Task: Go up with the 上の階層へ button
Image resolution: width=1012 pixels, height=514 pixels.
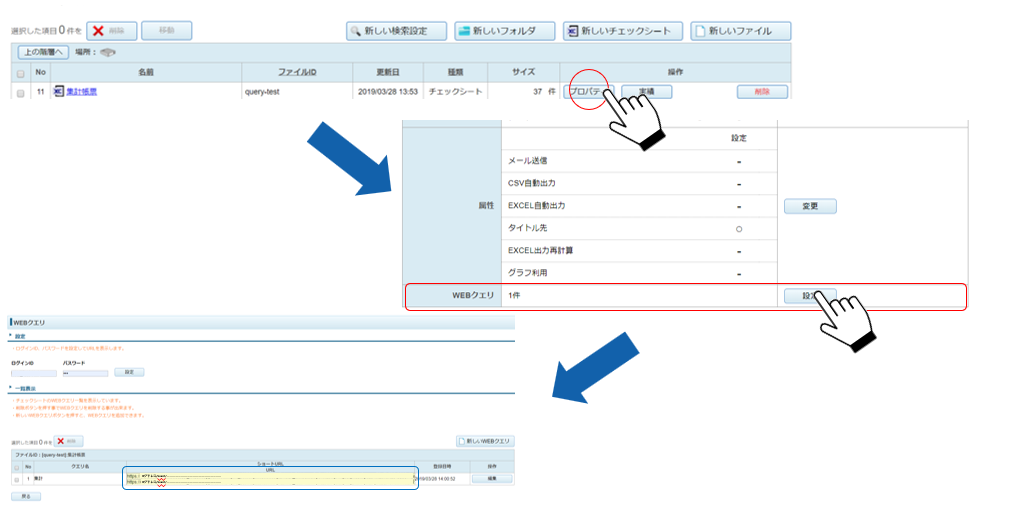Action: coord(42,52)
